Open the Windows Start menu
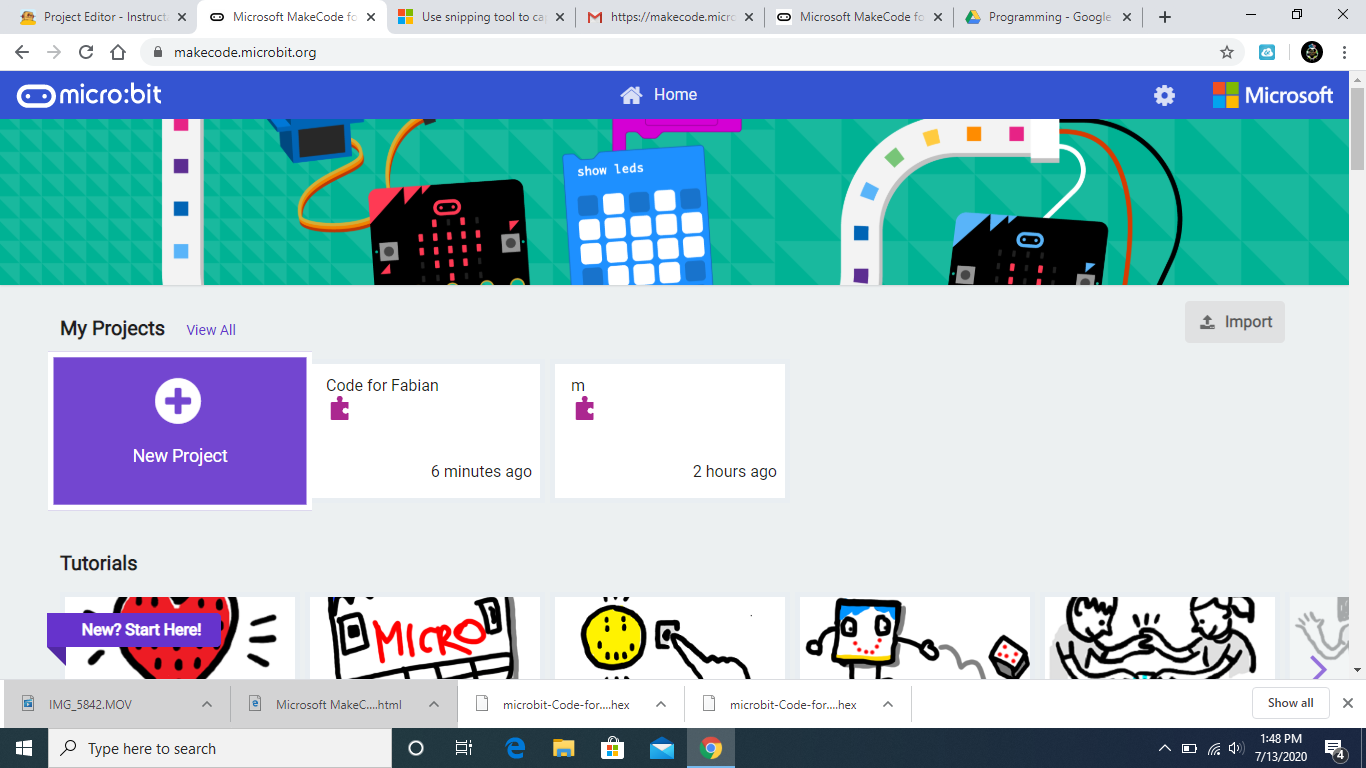This screenshot has width=1366, height=768. point(24,748)
